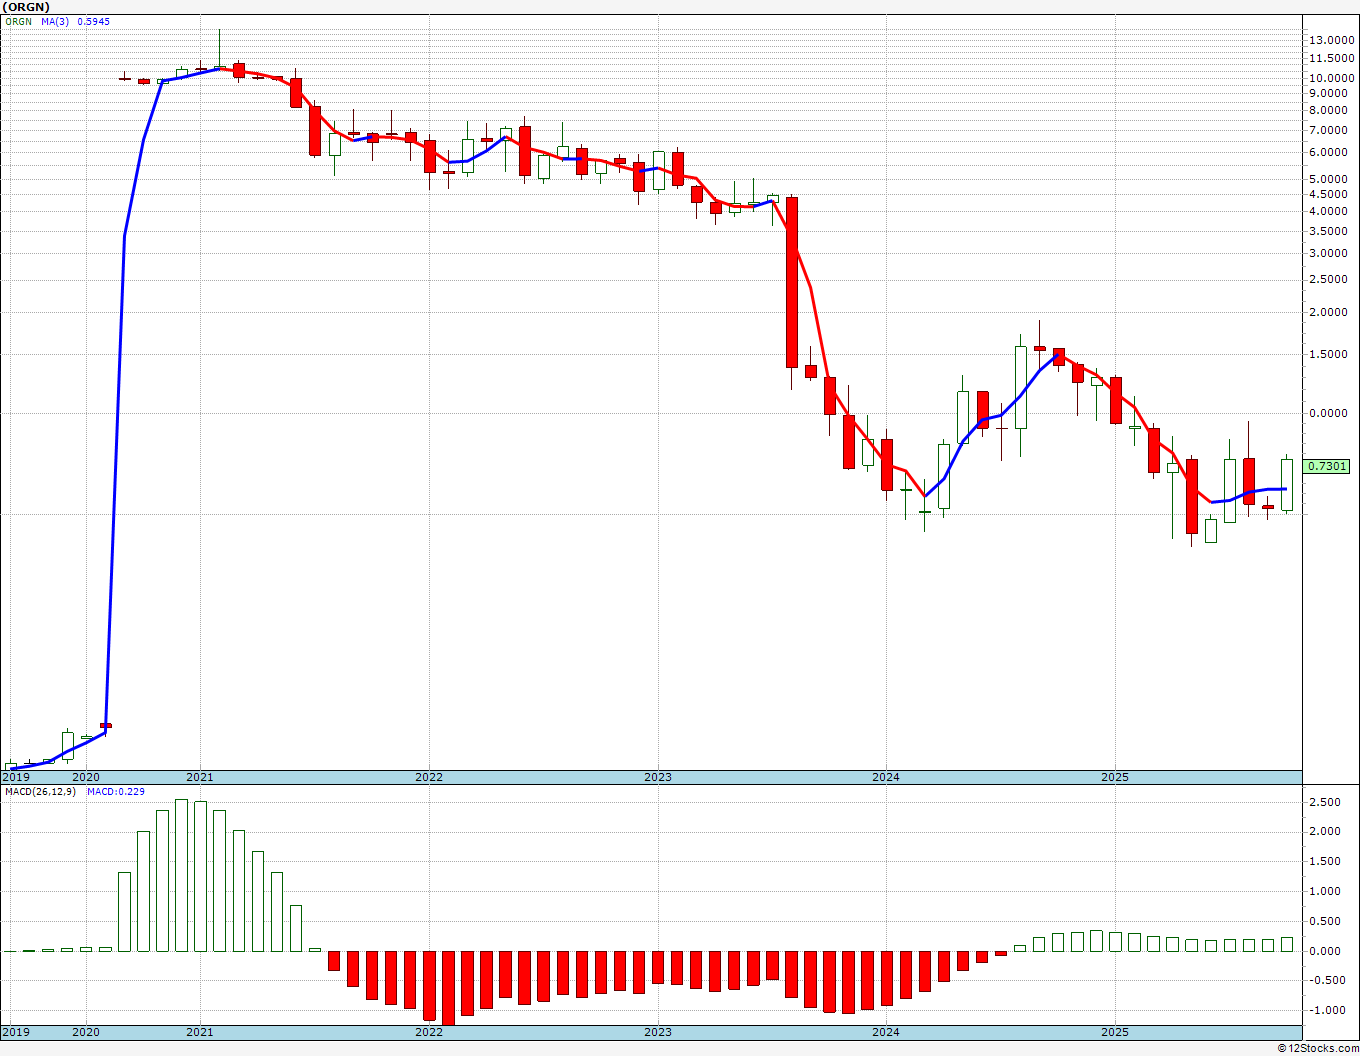This screenshot has width=1360, height=1056.
Task: Click the MACD(26,12,9) indicator label
Action: coord(41,791)
